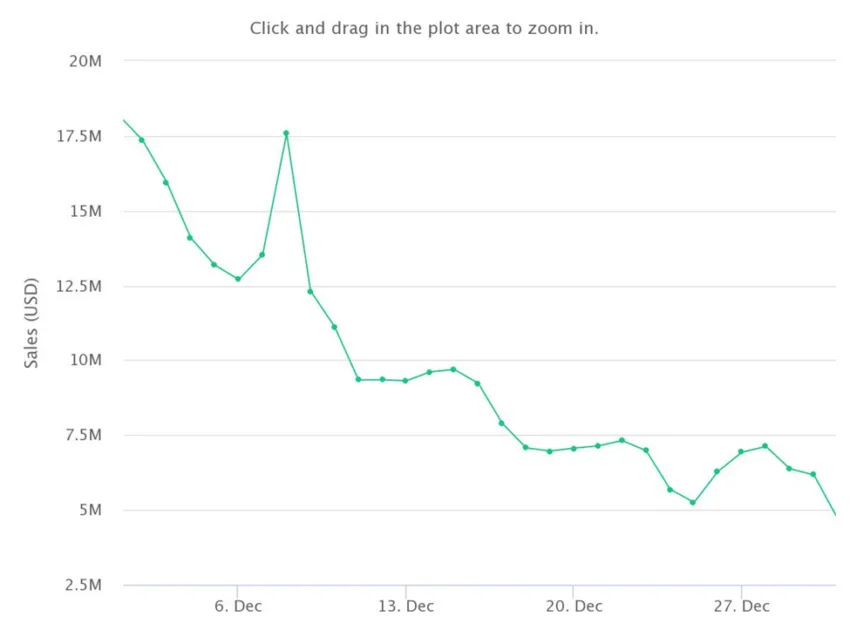The width and height of the screenshot is (850, 637).
Task: Click the 6. Dec x-axis label
Action: pyautogui.click(x=238, y=606)
